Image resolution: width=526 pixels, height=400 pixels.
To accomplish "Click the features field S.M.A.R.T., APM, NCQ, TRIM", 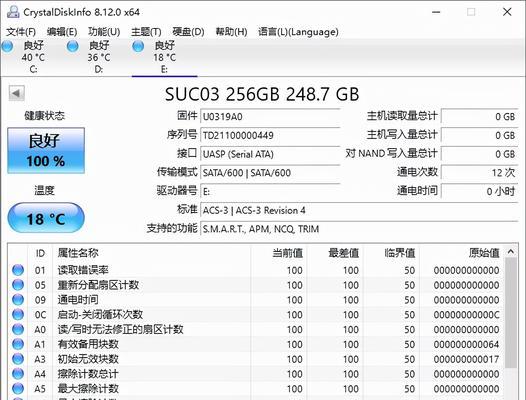I will click(359, 229).
